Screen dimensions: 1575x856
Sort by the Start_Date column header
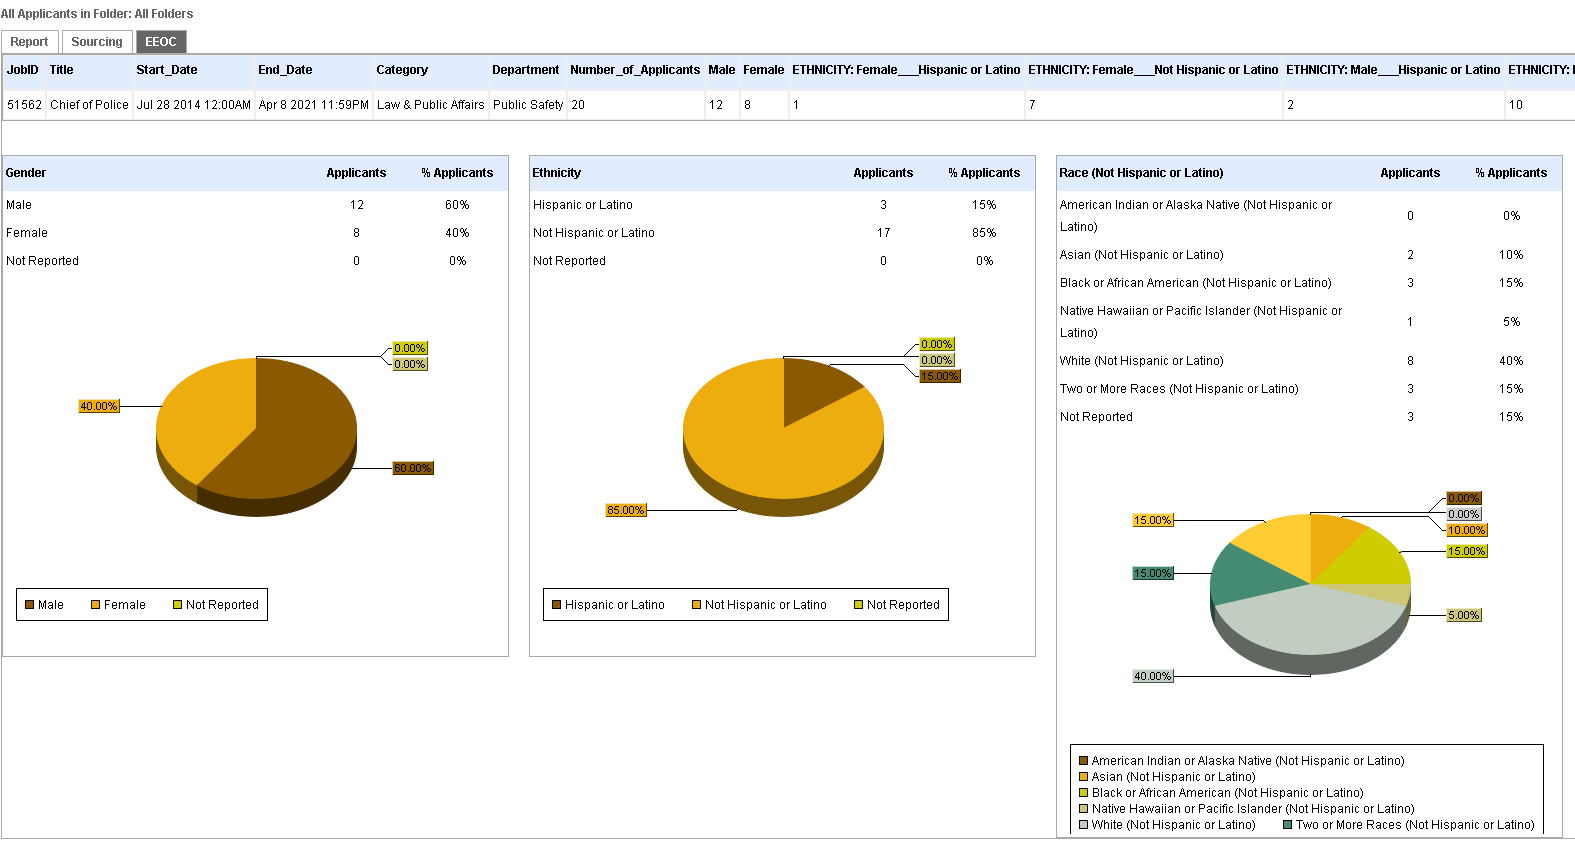[167, 70]
